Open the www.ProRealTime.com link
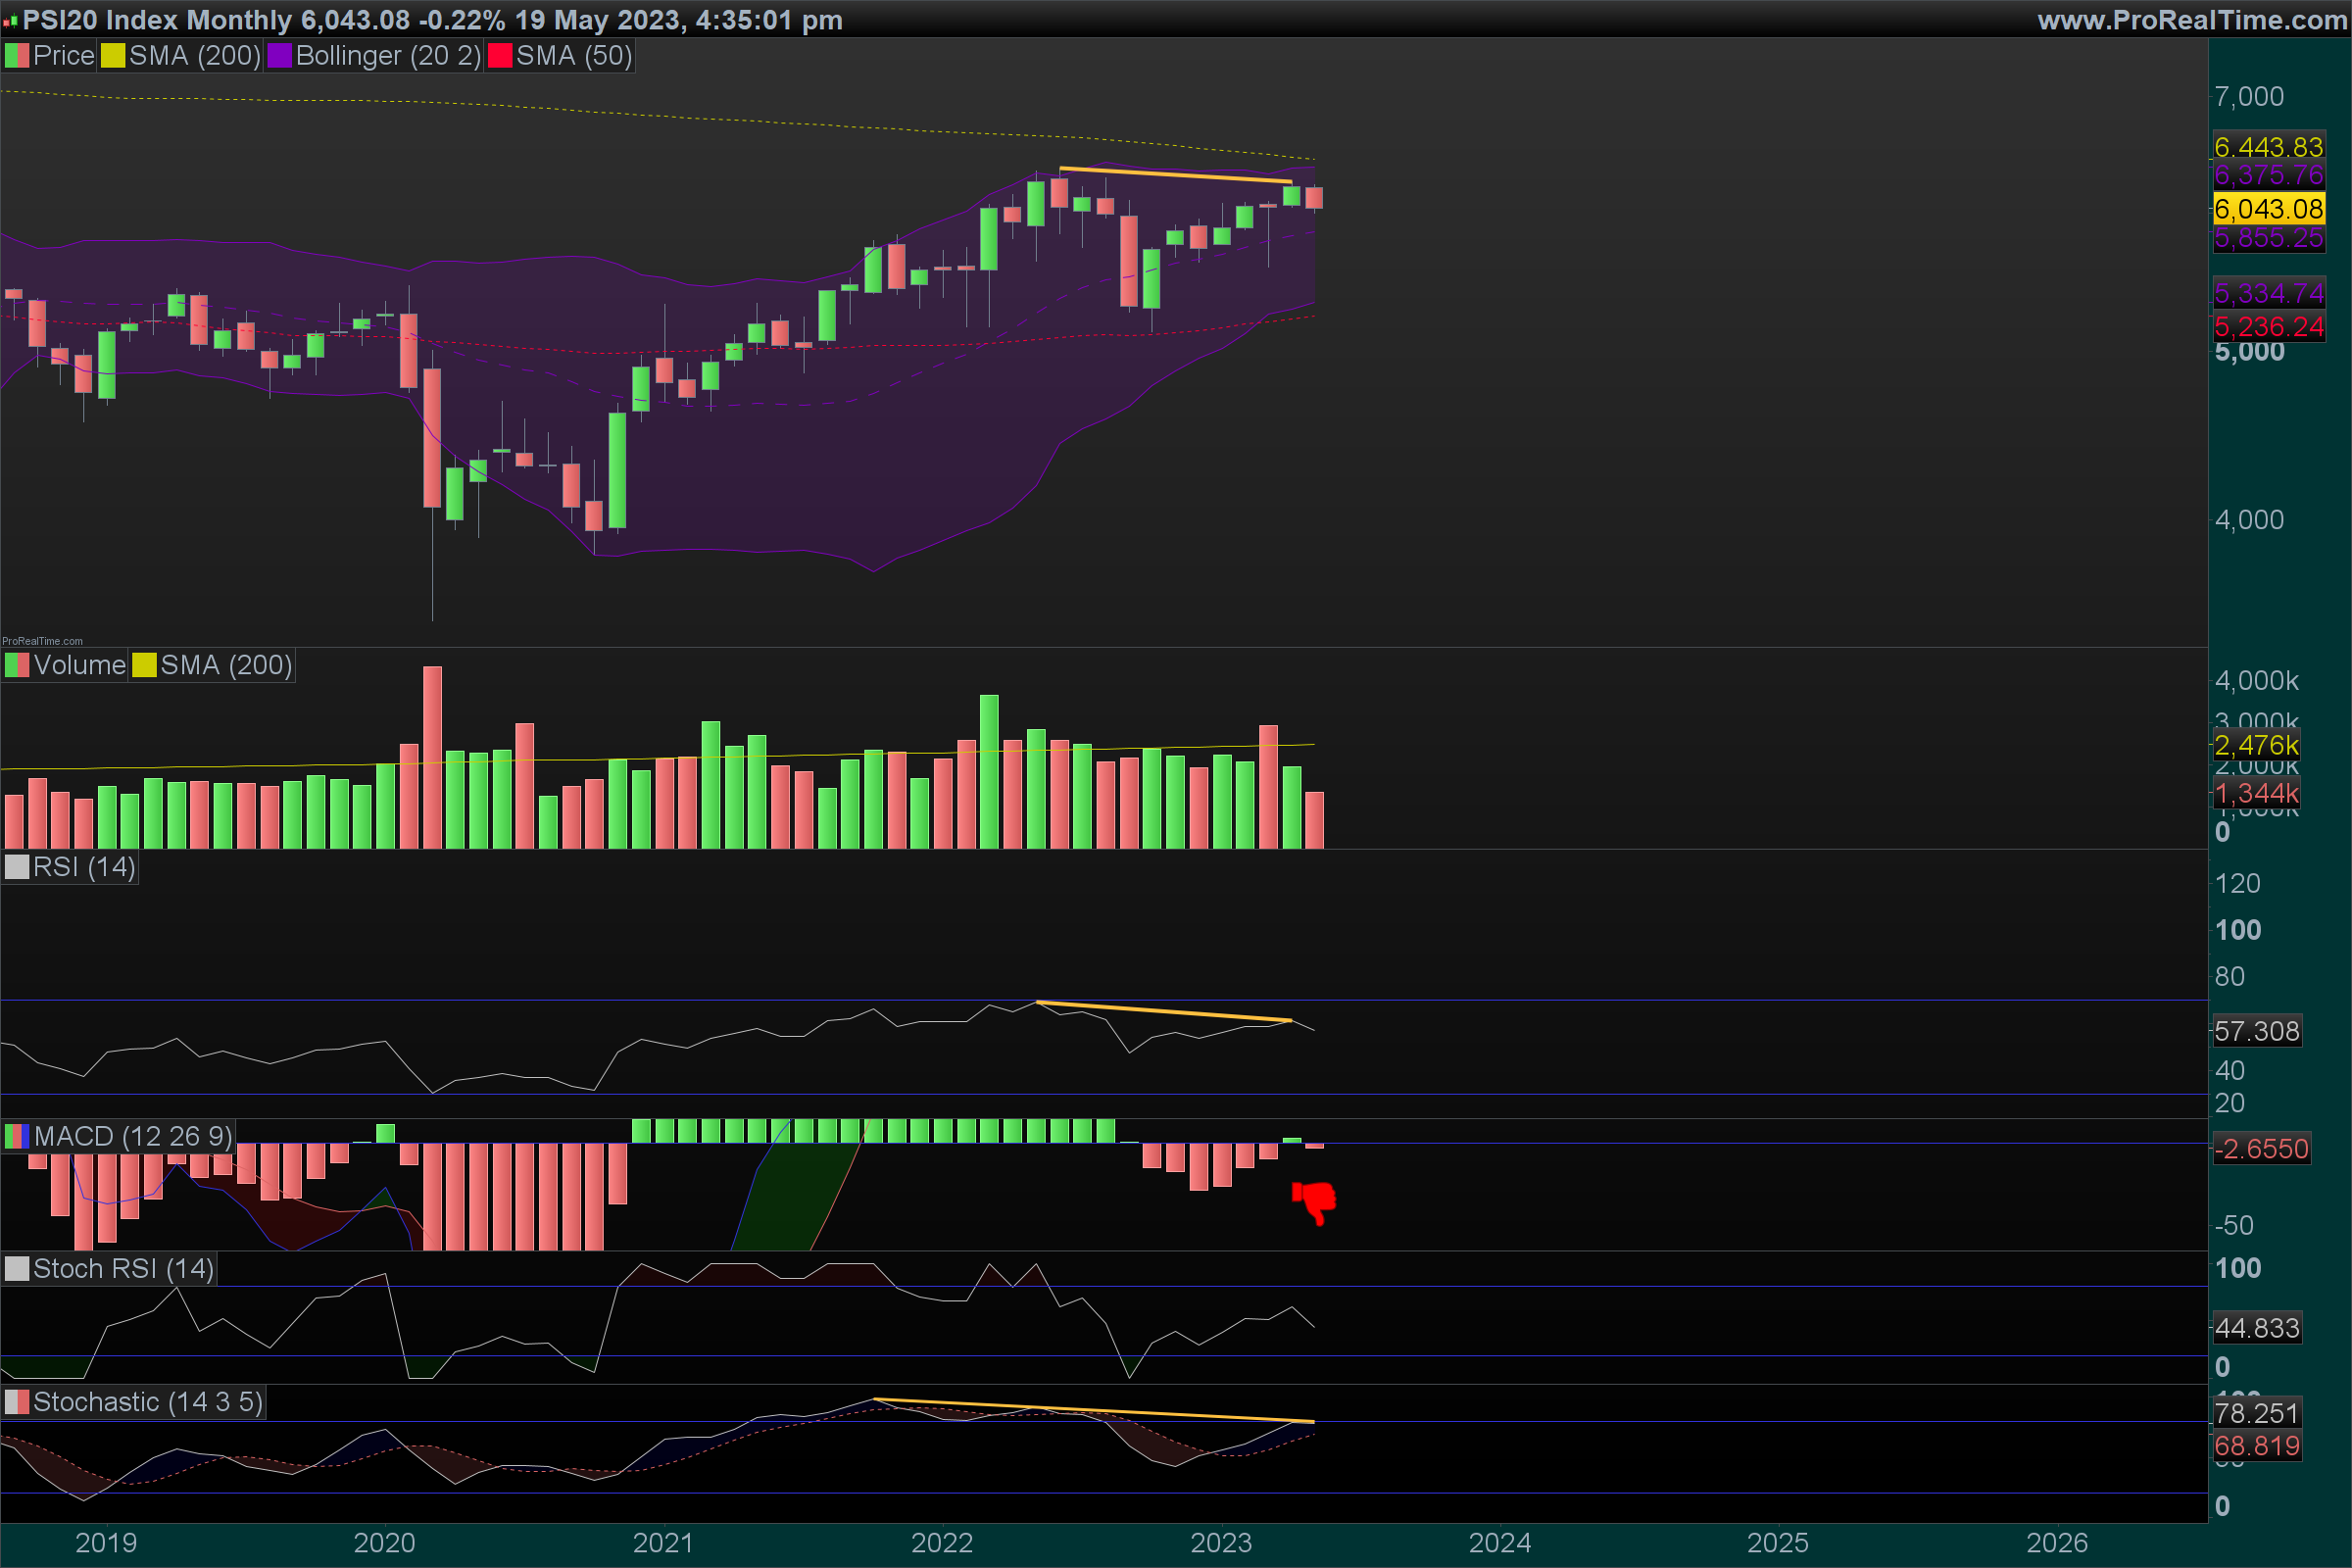 tap(2192, 20)
